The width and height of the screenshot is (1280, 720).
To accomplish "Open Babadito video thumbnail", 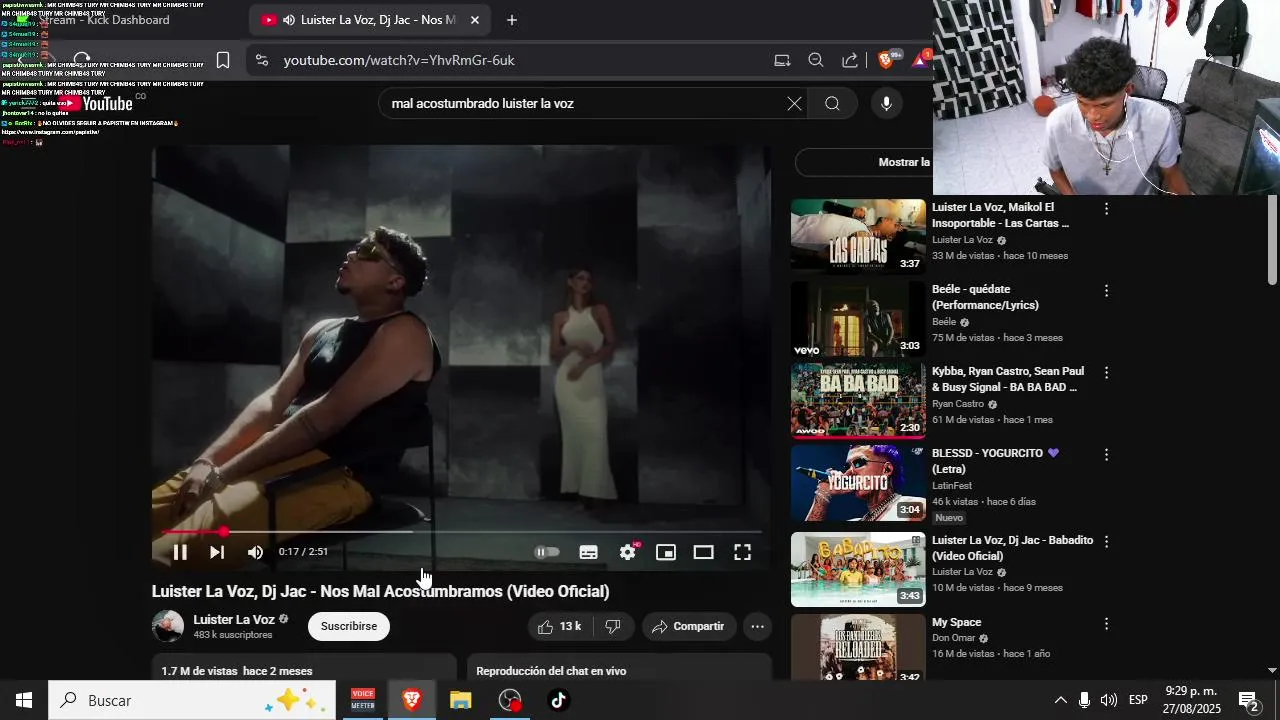I will (858, 569).
